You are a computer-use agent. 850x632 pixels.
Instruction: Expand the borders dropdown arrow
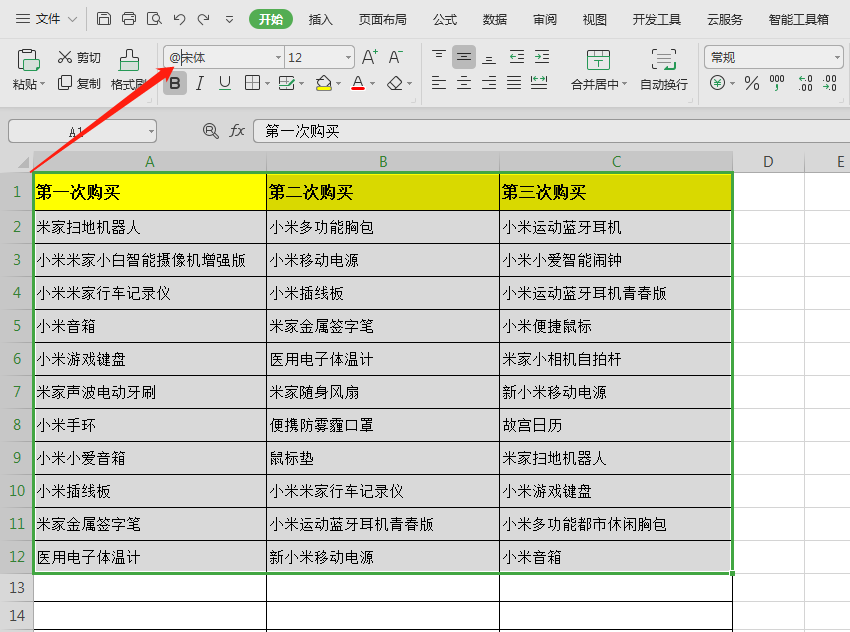pos(267,83)
